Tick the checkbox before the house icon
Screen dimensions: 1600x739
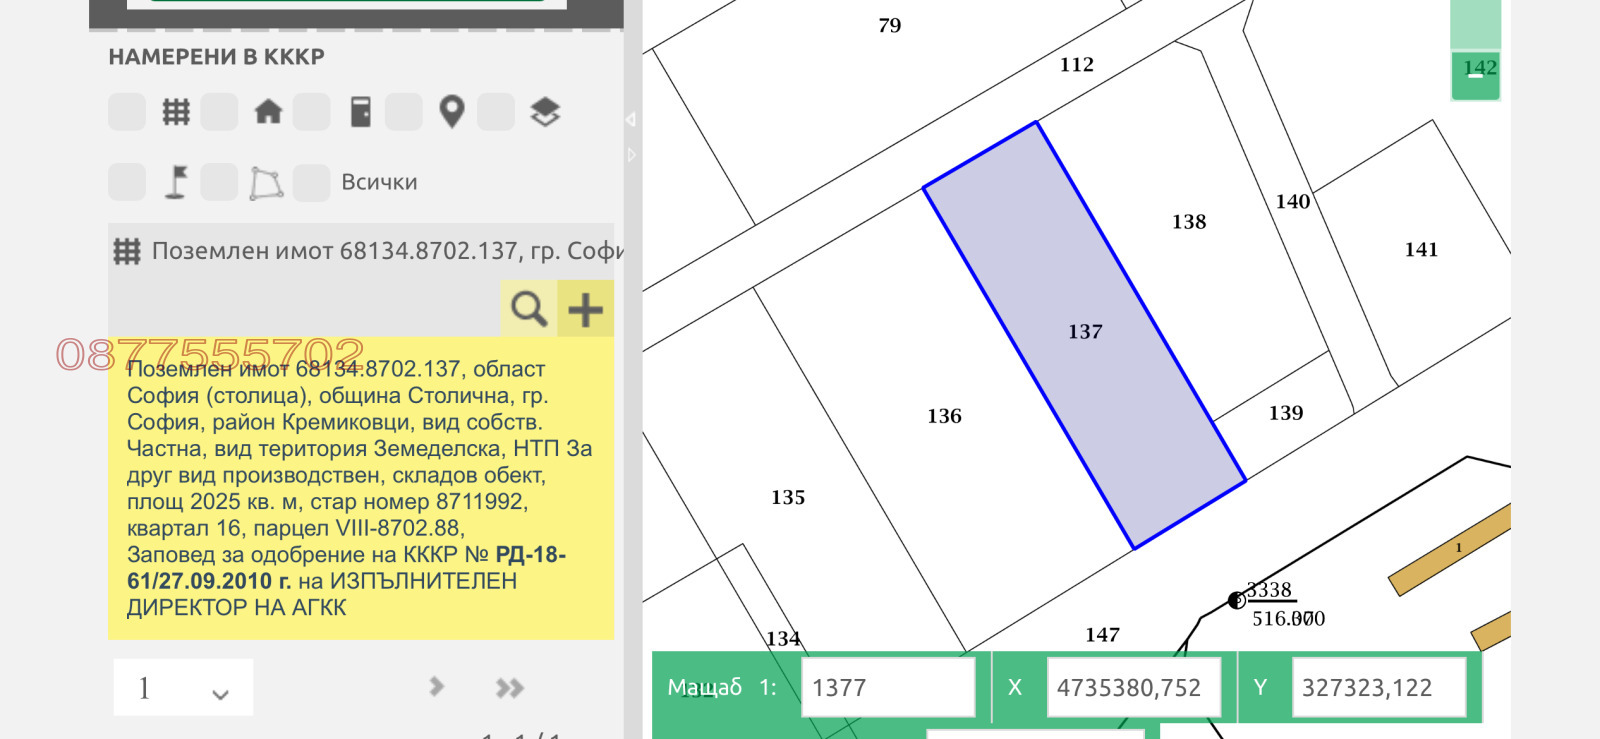coord(219,112)
